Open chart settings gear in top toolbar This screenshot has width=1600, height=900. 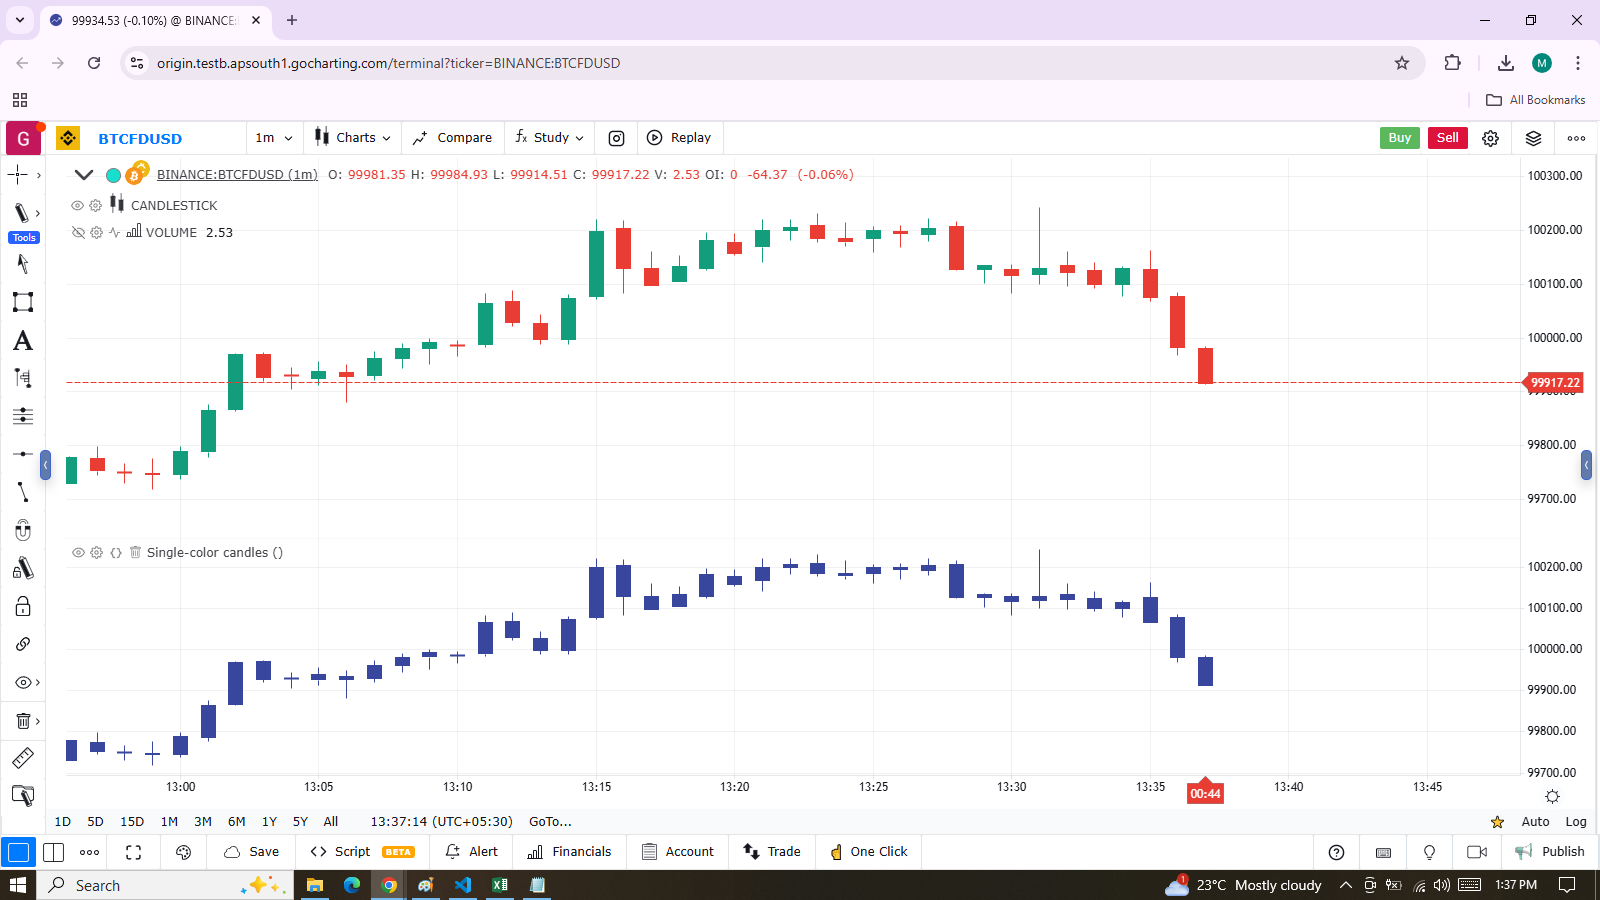1490,138
